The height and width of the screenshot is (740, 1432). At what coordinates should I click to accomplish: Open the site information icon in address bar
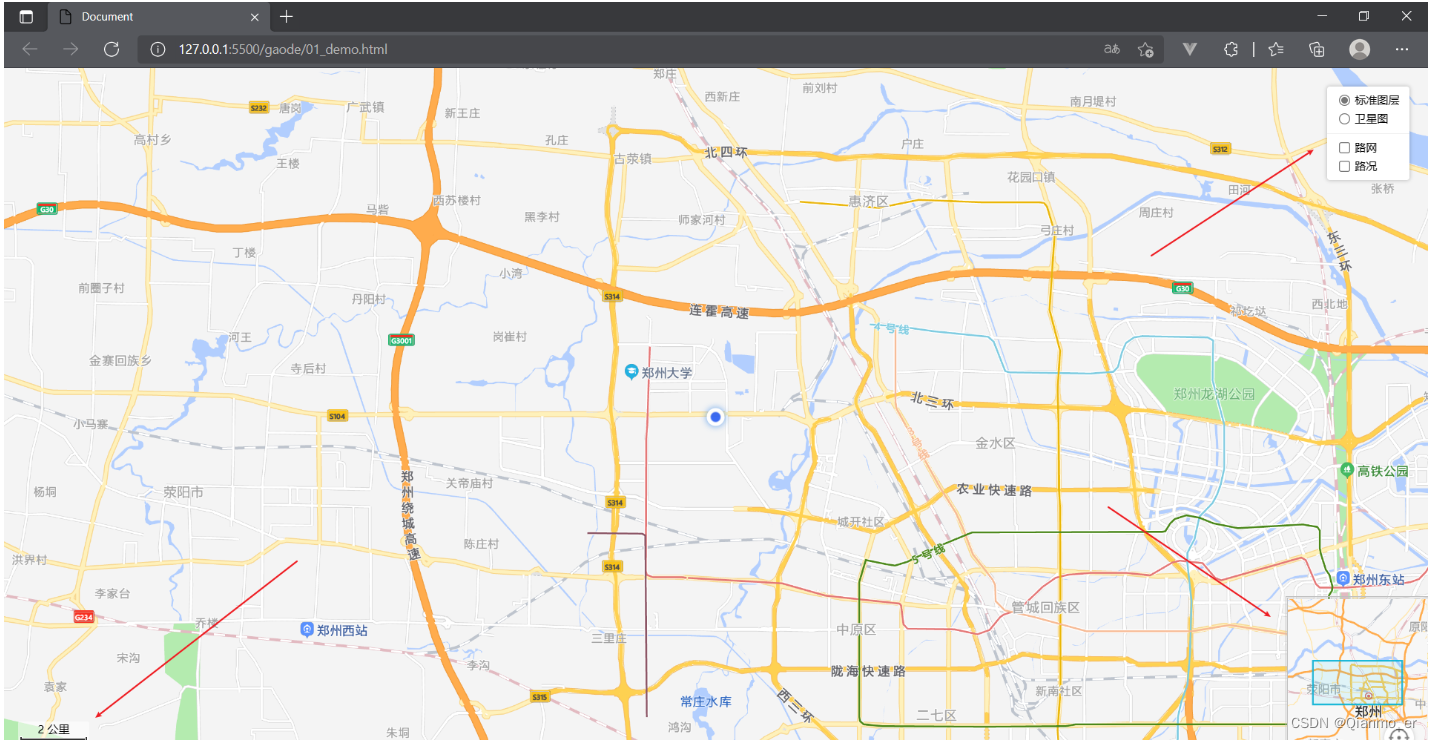[x=157, y=49]
